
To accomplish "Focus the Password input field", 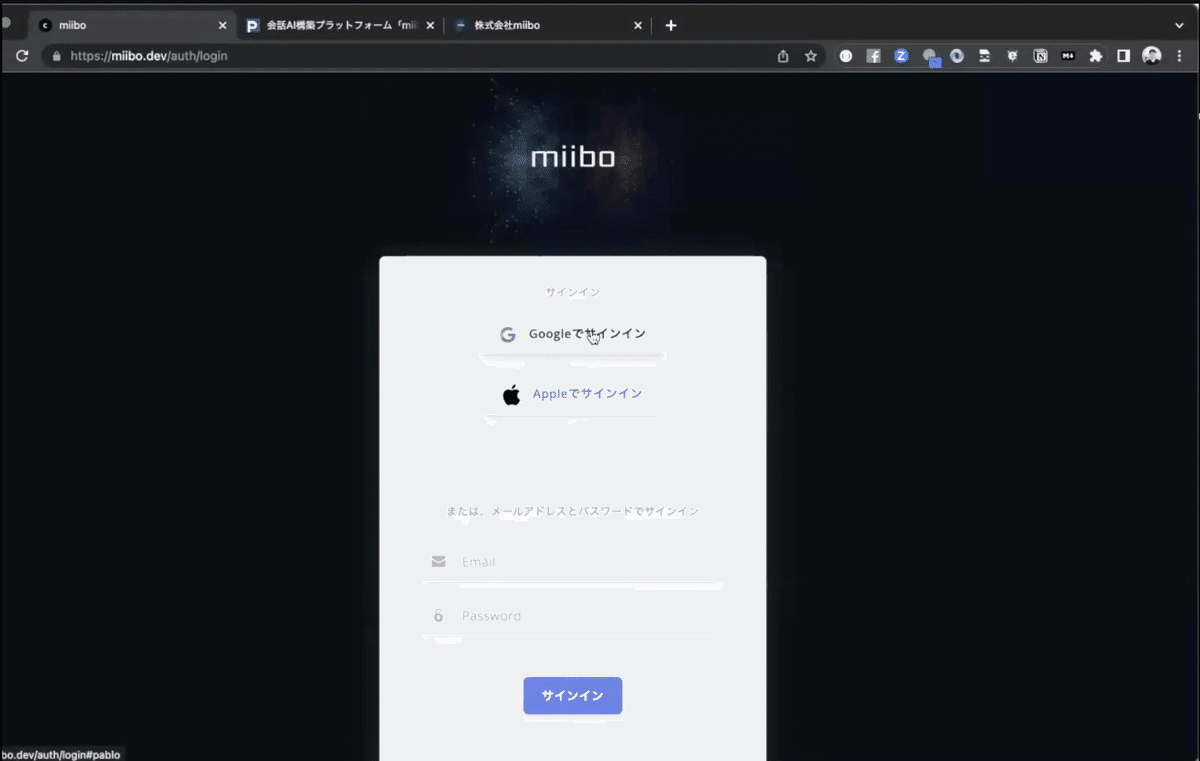I will pyautogui.click(x=573, y=616).
